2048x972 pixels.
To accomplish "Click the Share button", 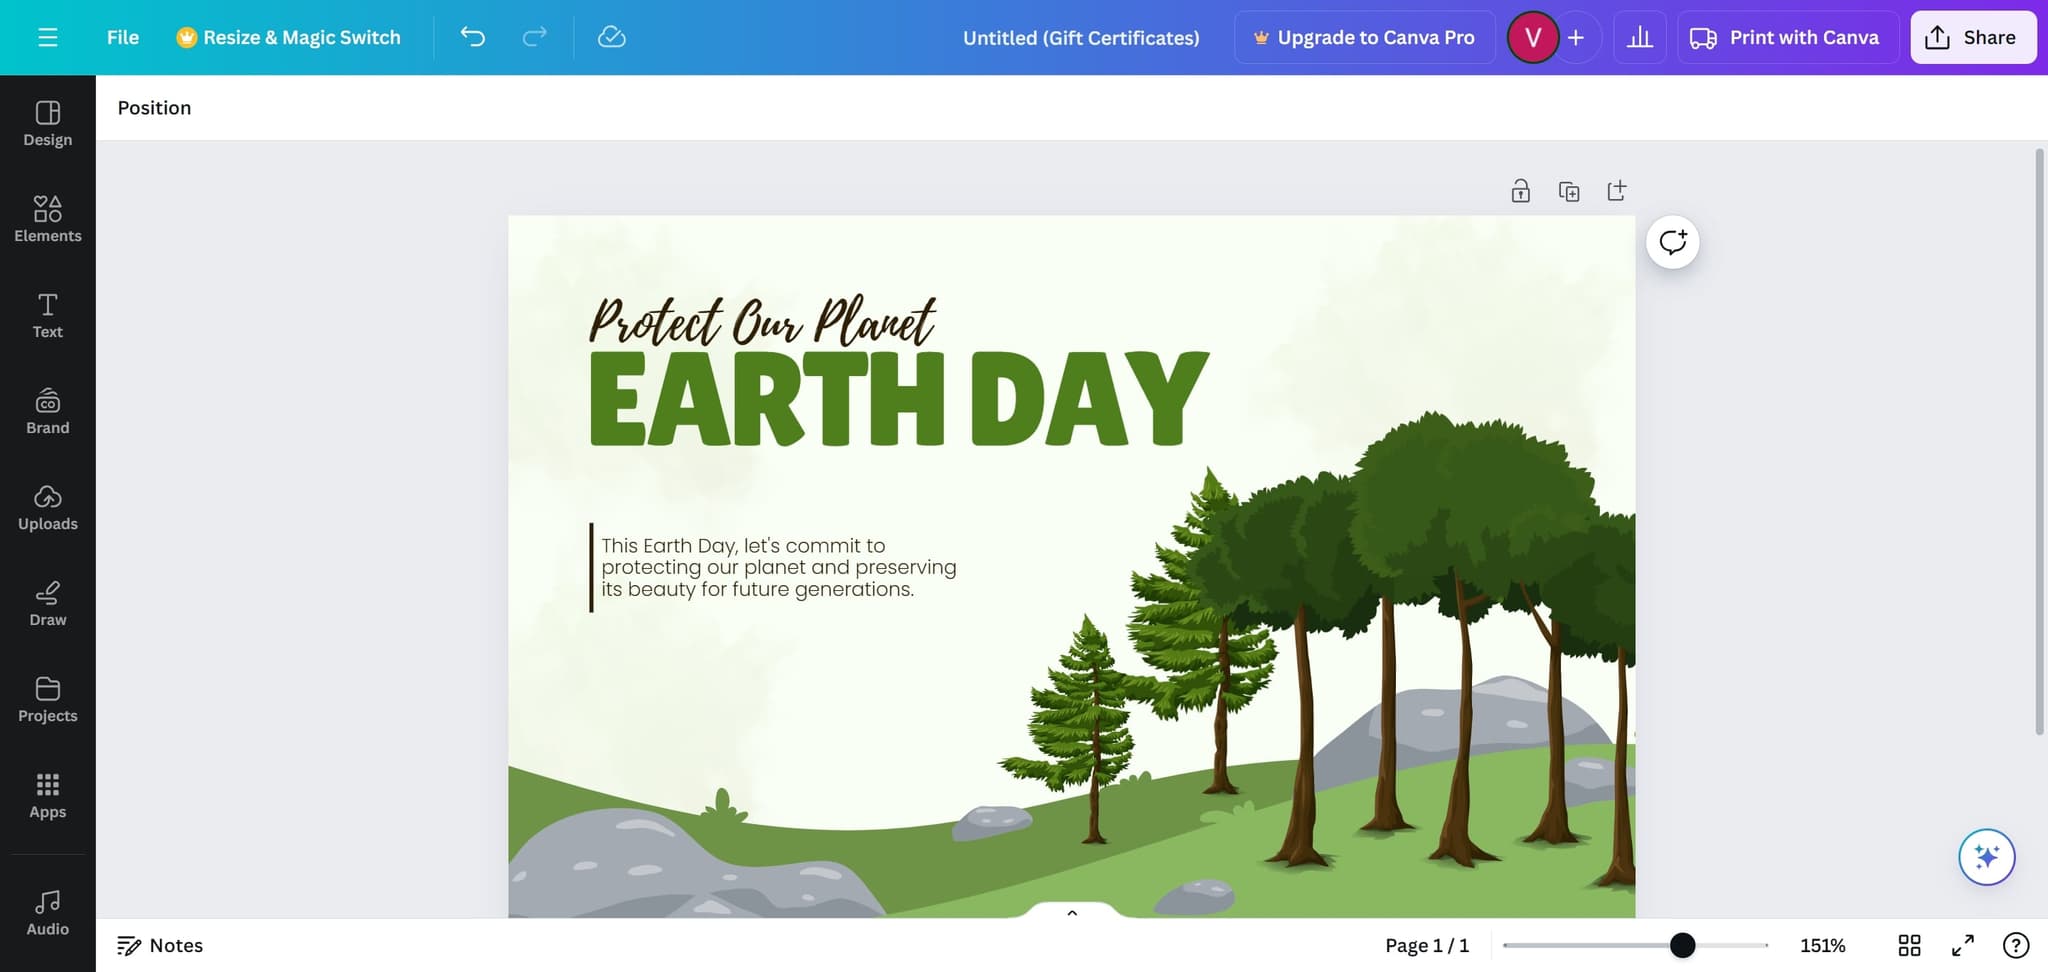I will coord(1972,37).
